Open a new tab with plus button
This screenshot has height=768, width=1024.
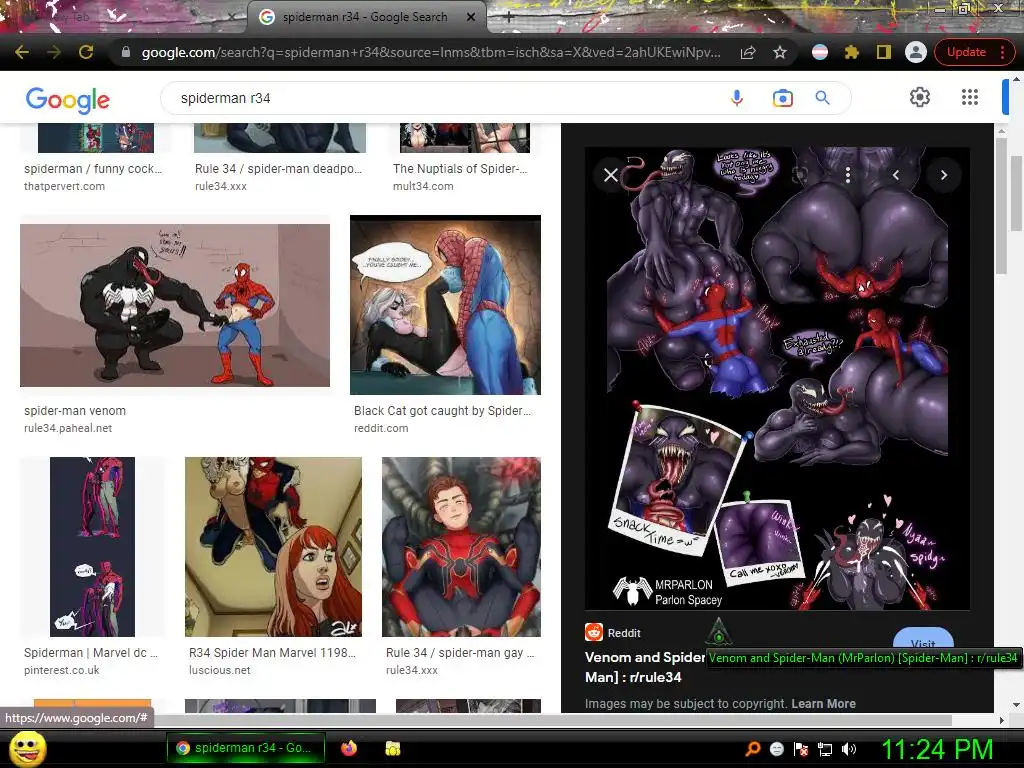[x=509, y=18]
